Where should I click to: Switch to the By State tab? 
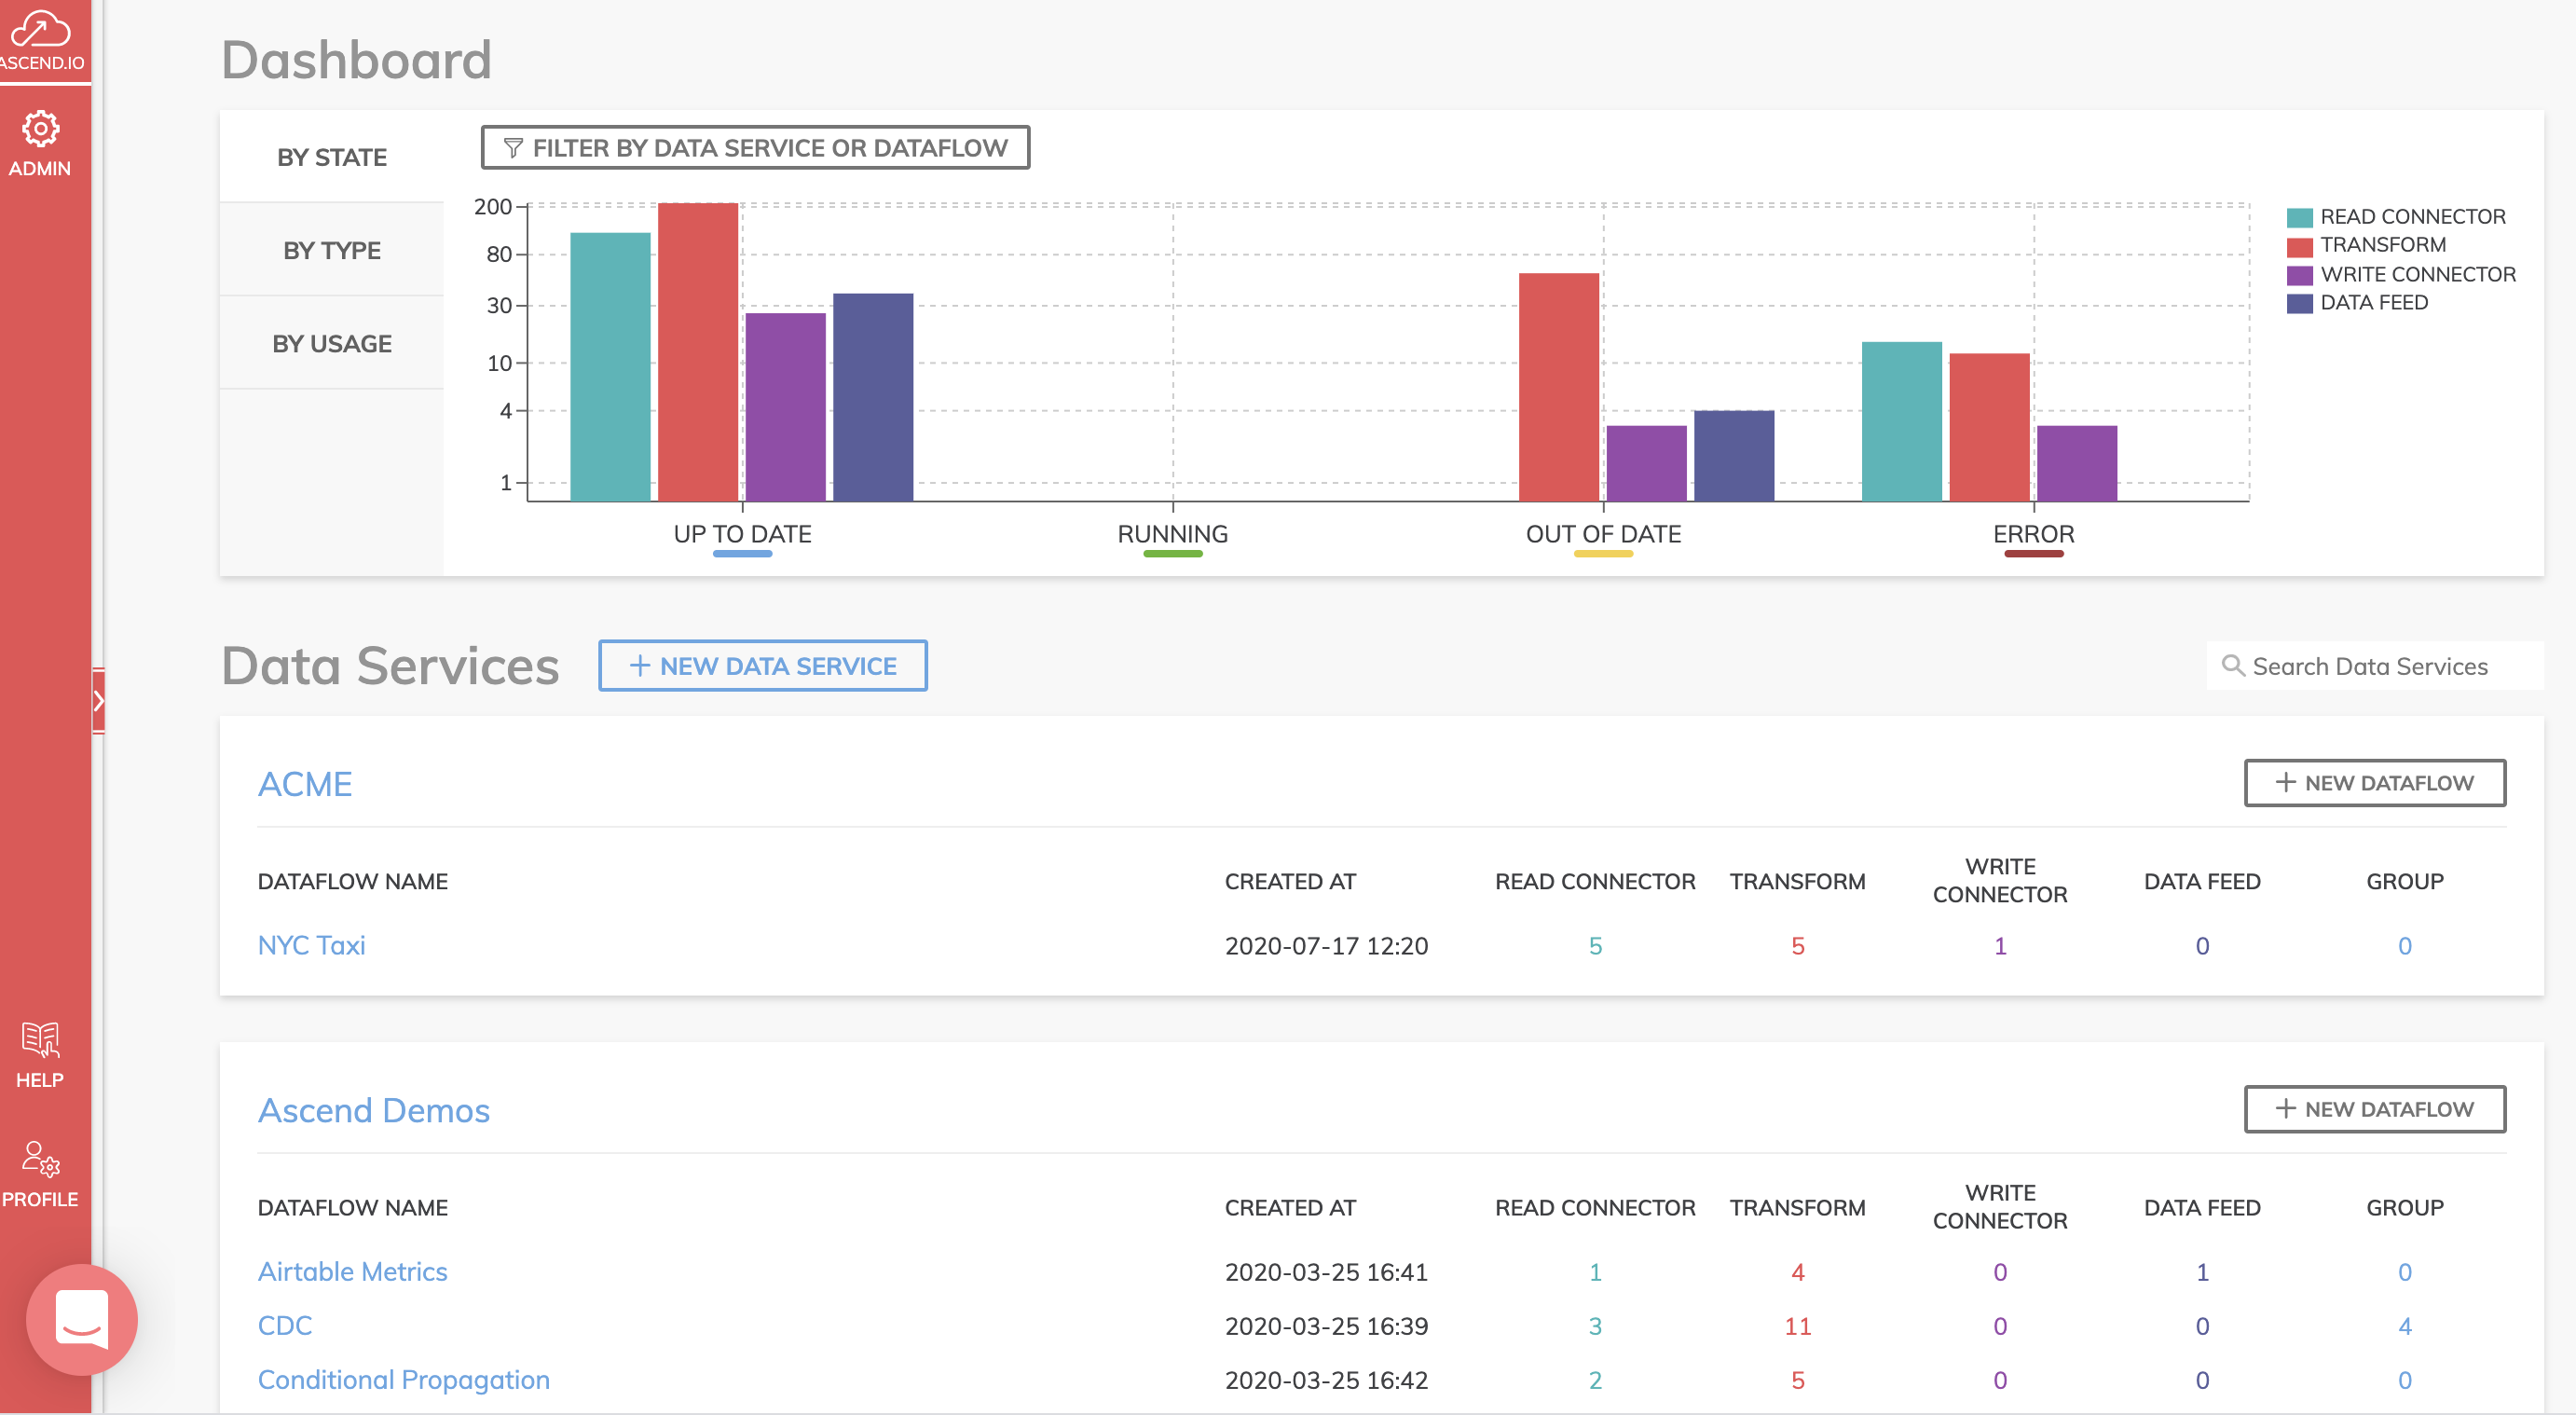[x=332, y=157]
